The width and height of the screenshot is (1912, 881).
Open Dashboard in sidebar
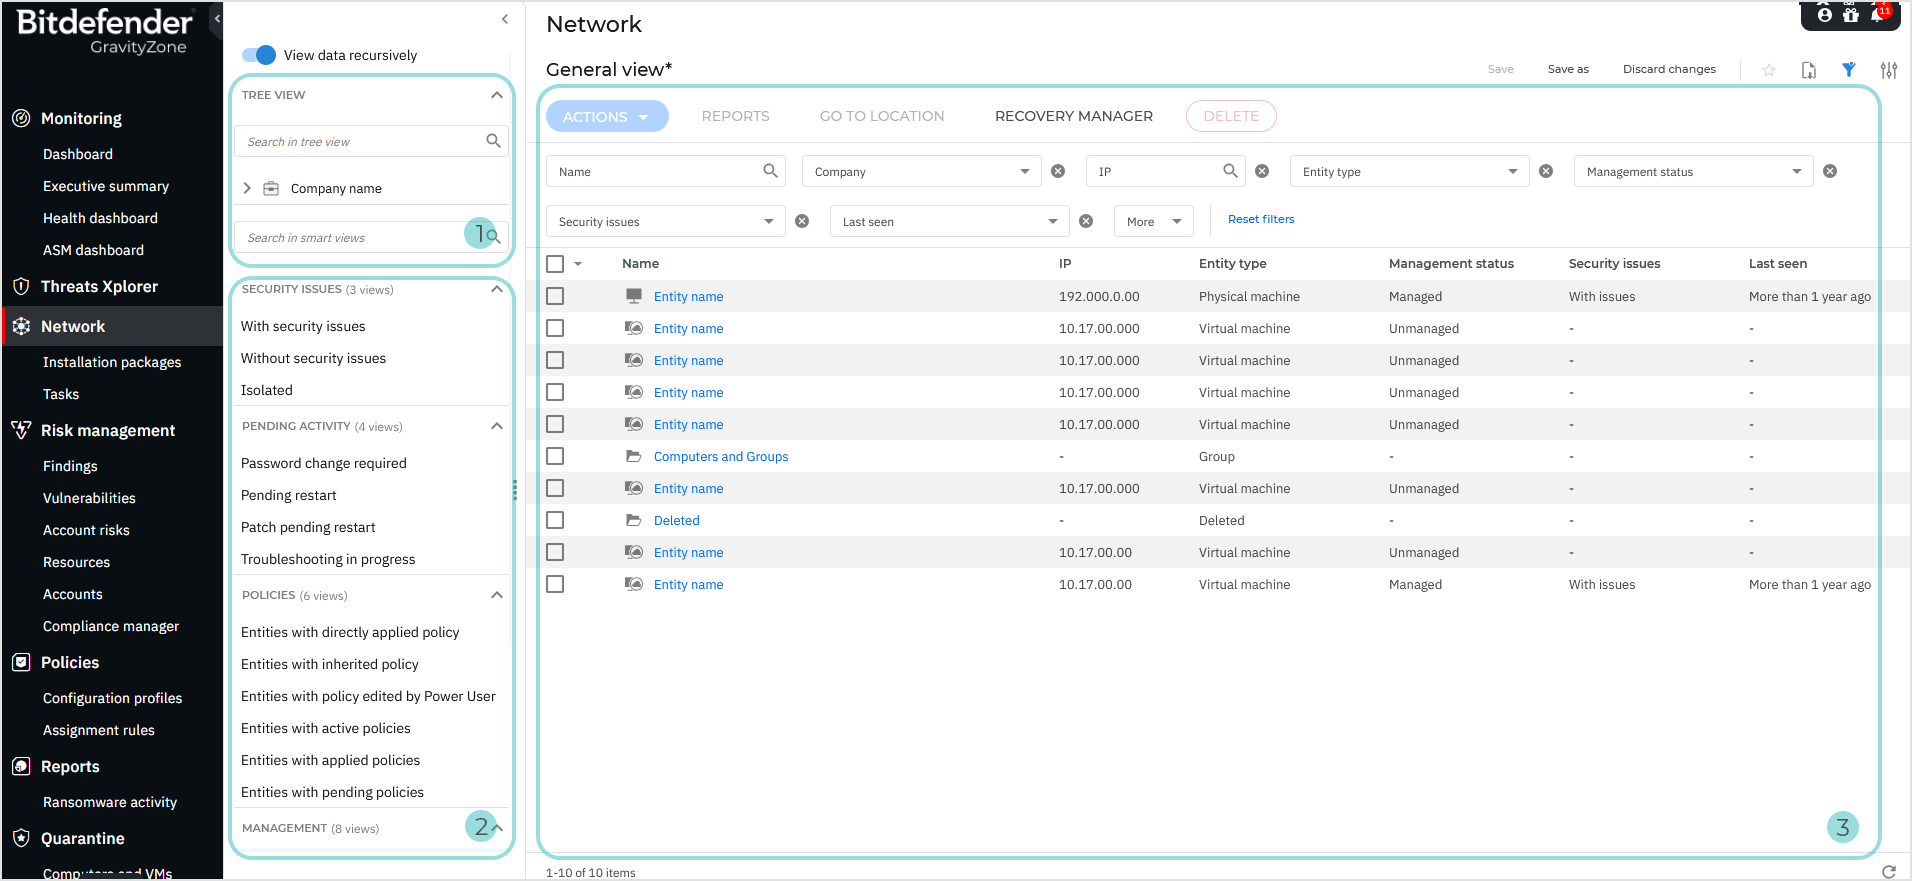tap(78, 154)
